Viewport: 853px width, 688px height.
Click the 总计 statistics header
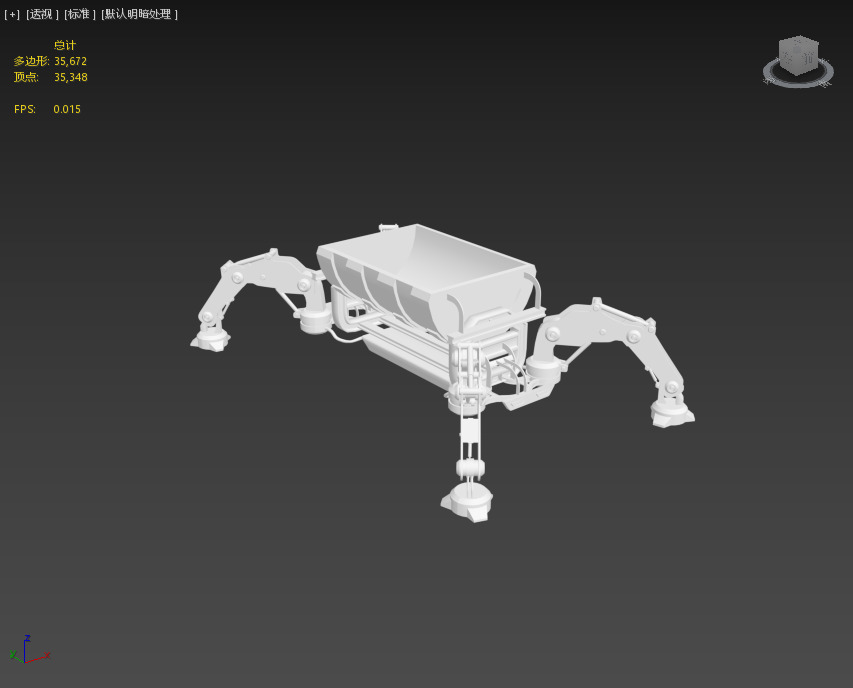65,45
